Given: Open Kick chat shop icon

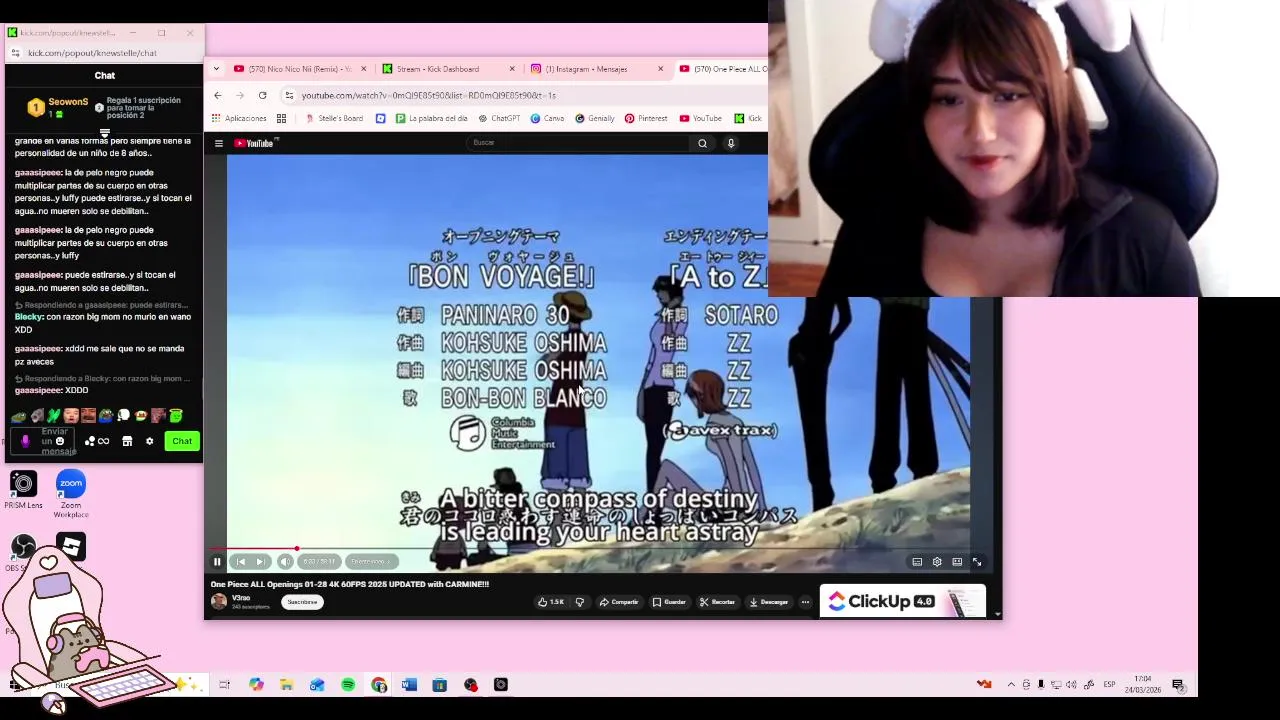Looking at the screenshot, I should [127, 441].
